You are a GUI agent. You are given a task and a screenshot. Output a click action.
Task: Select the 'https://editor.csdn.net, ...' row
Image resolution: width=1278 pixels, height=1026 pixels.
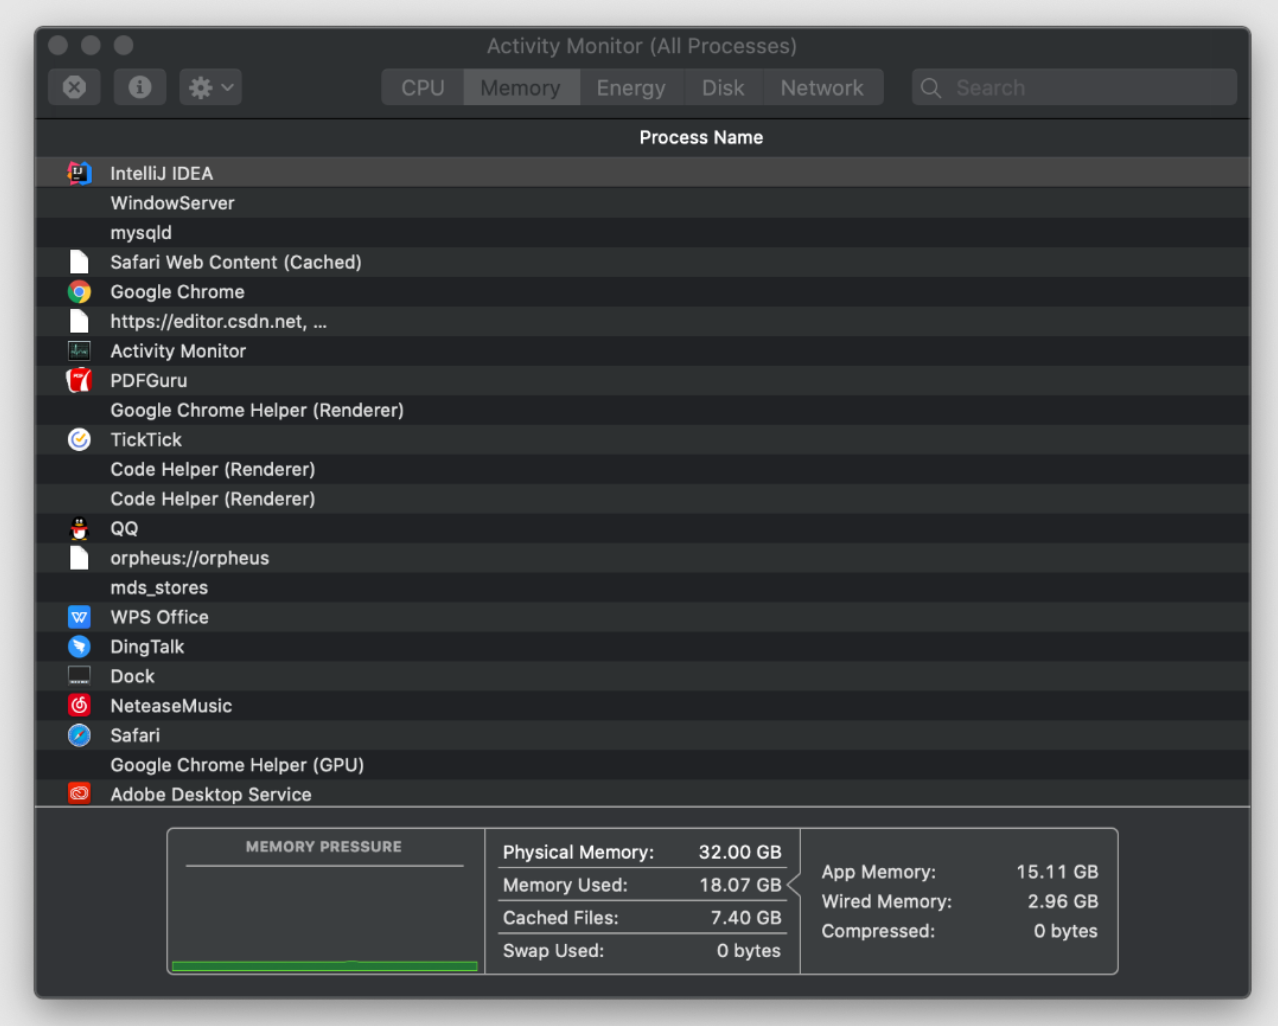tap(643, 321)
